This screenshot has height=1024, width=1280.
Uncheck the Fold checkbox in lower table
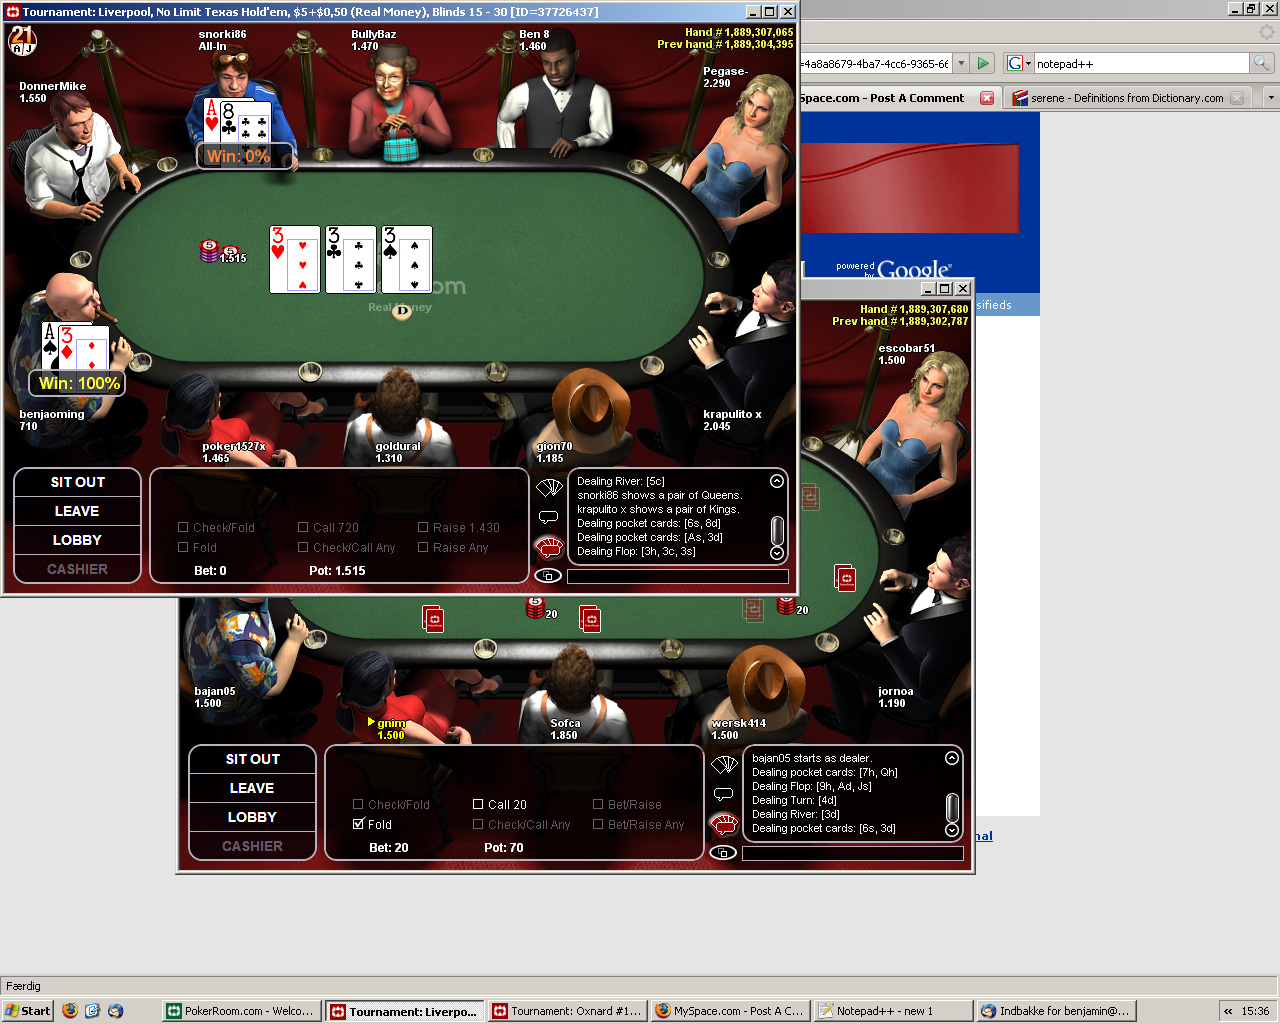(358, 824)
